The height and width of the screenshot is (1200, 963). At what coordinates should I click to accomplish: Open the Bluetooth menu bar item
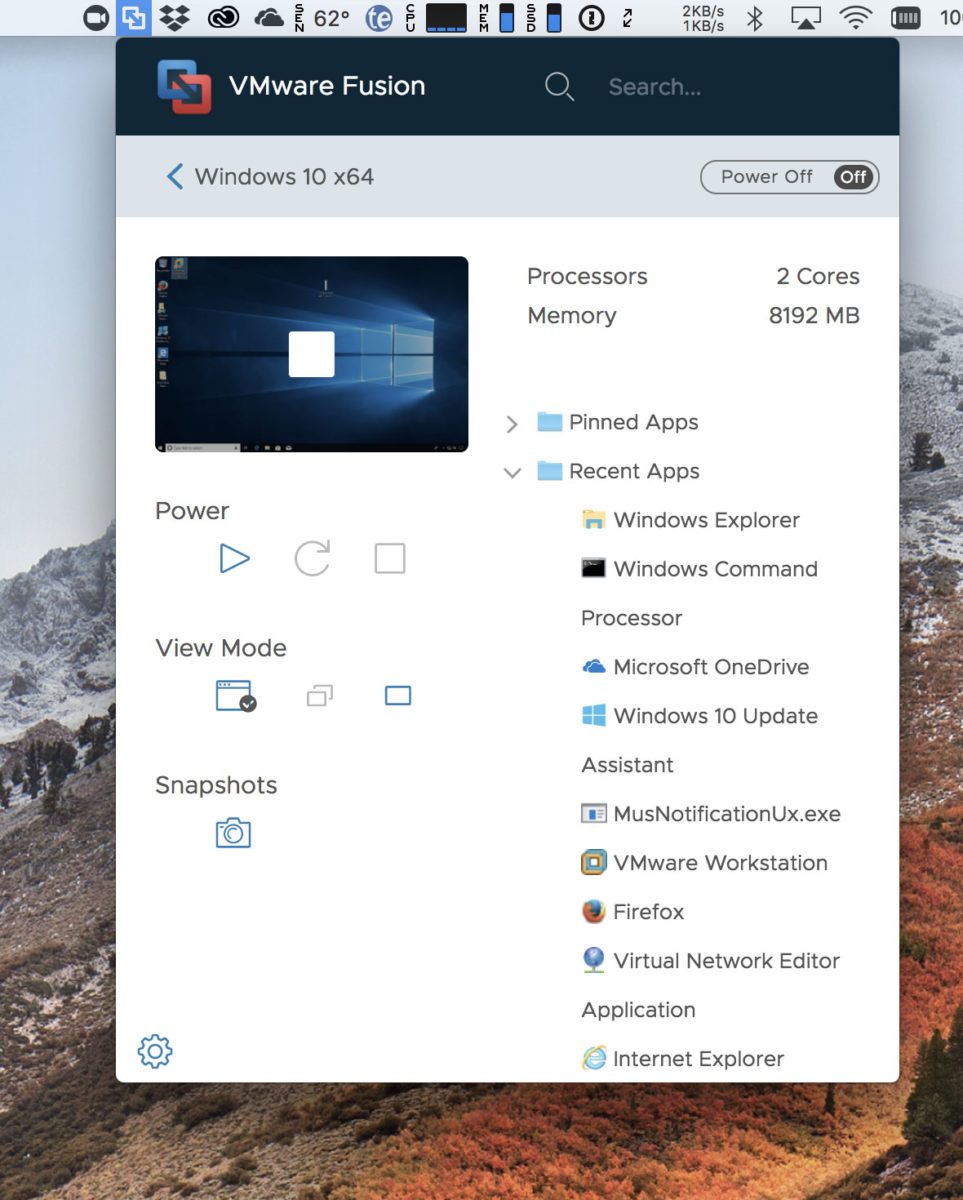[x=755, y=17]
